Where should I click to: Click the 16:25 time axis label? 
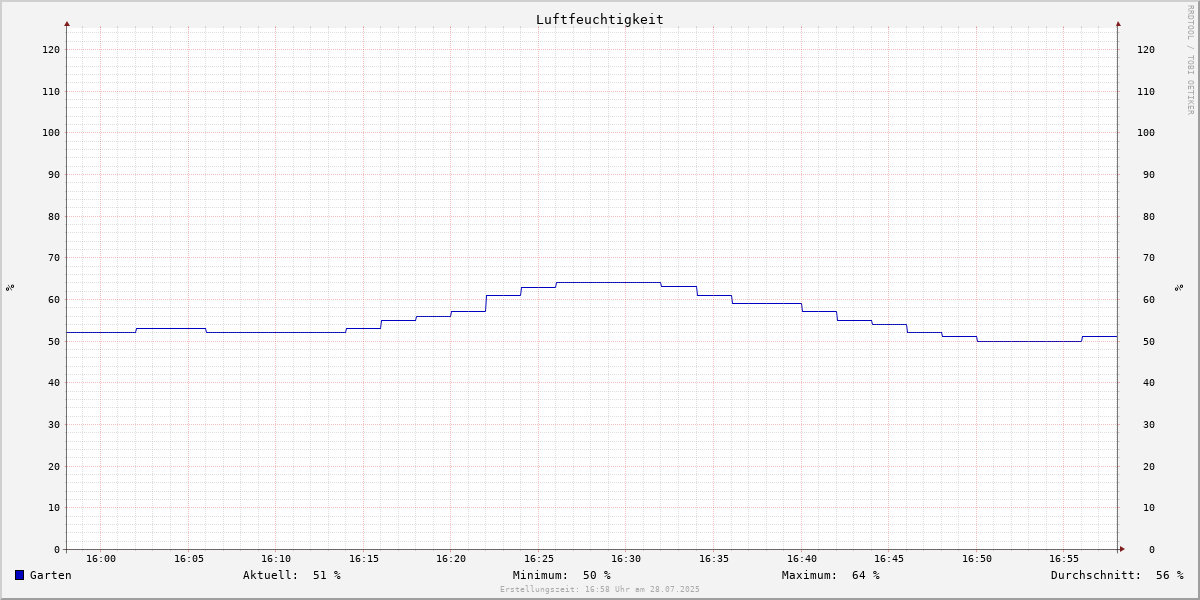click(x=539, y=558)
